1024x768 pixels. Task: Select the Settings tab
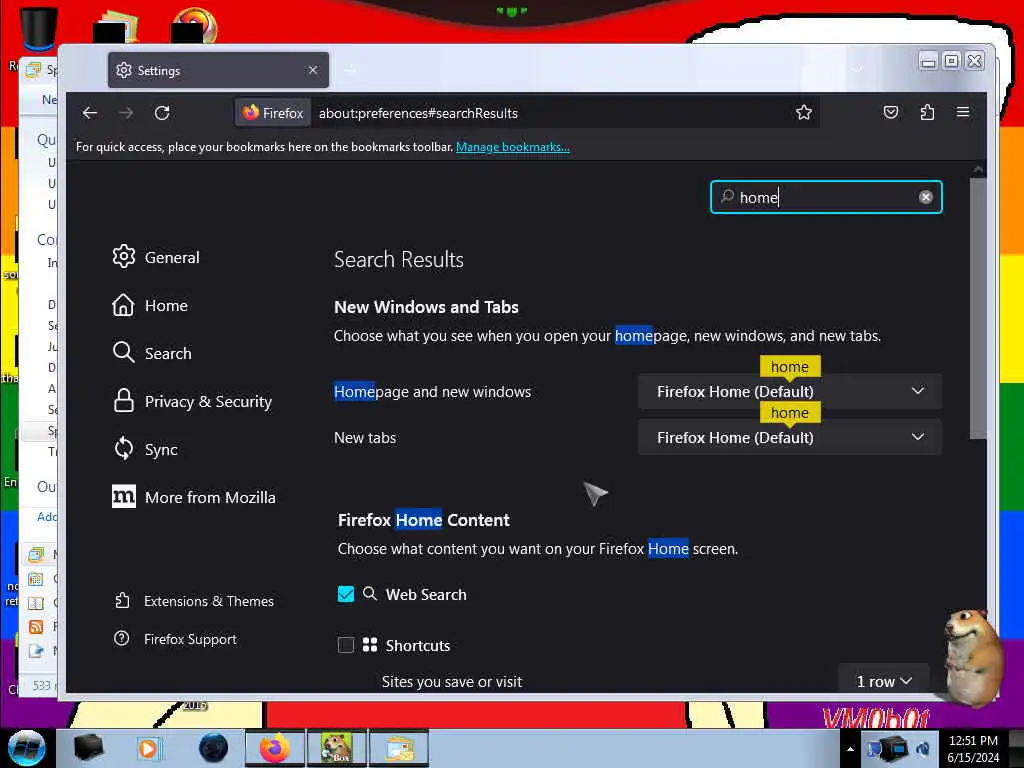(218, 70)
